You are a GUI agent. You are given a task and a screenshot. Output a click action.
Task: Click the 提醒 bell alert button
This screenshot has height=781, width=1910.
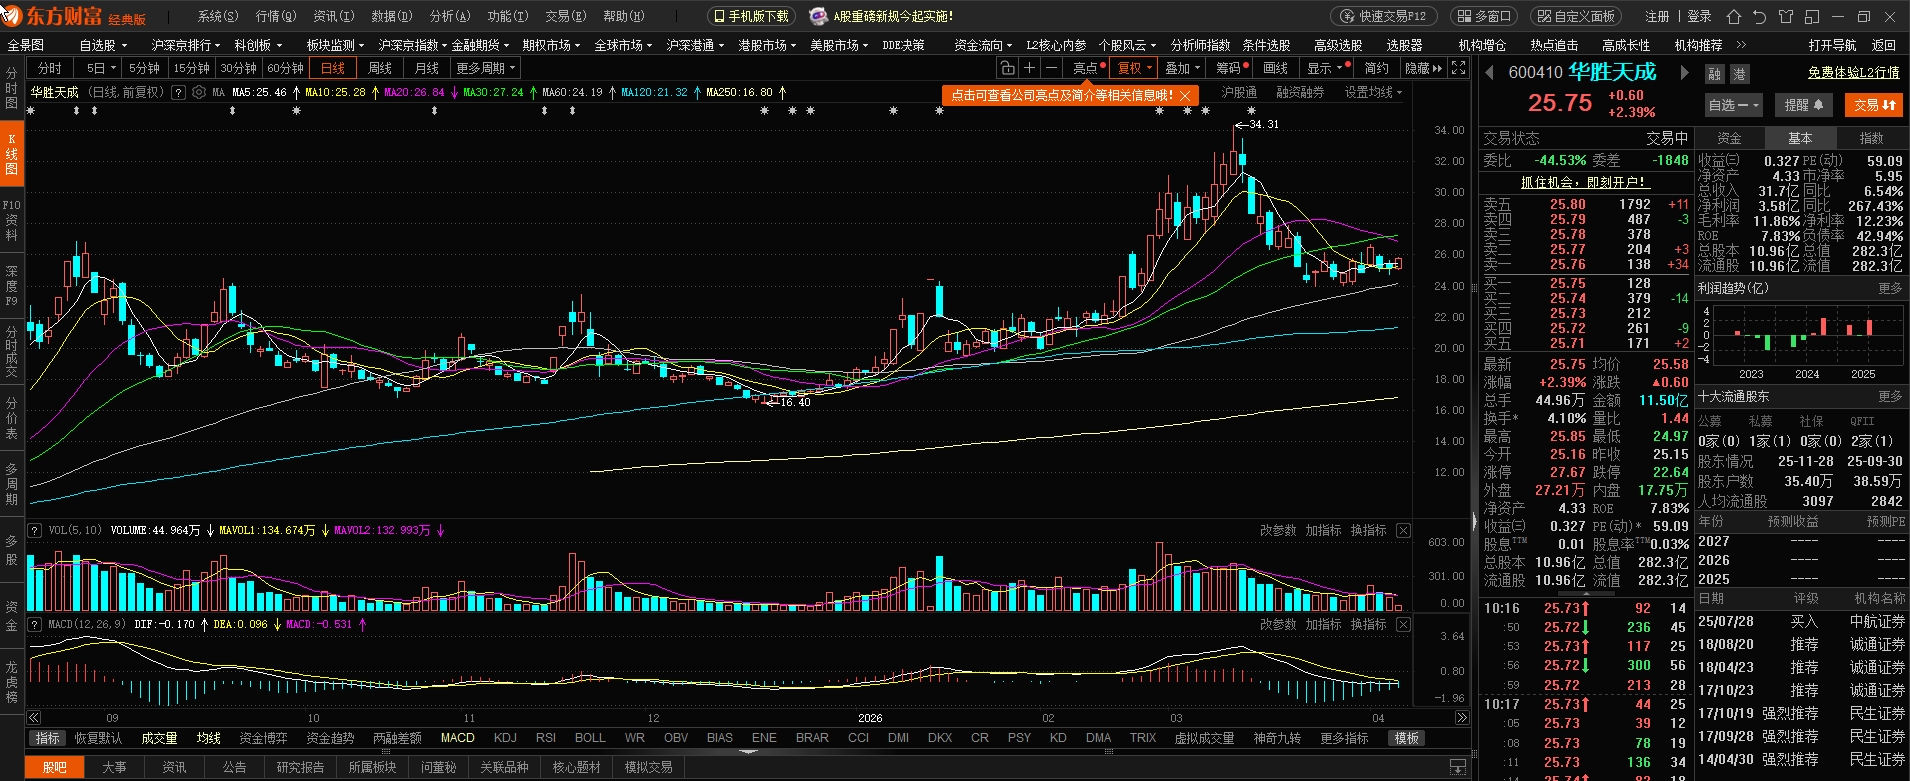[1804, 105]
